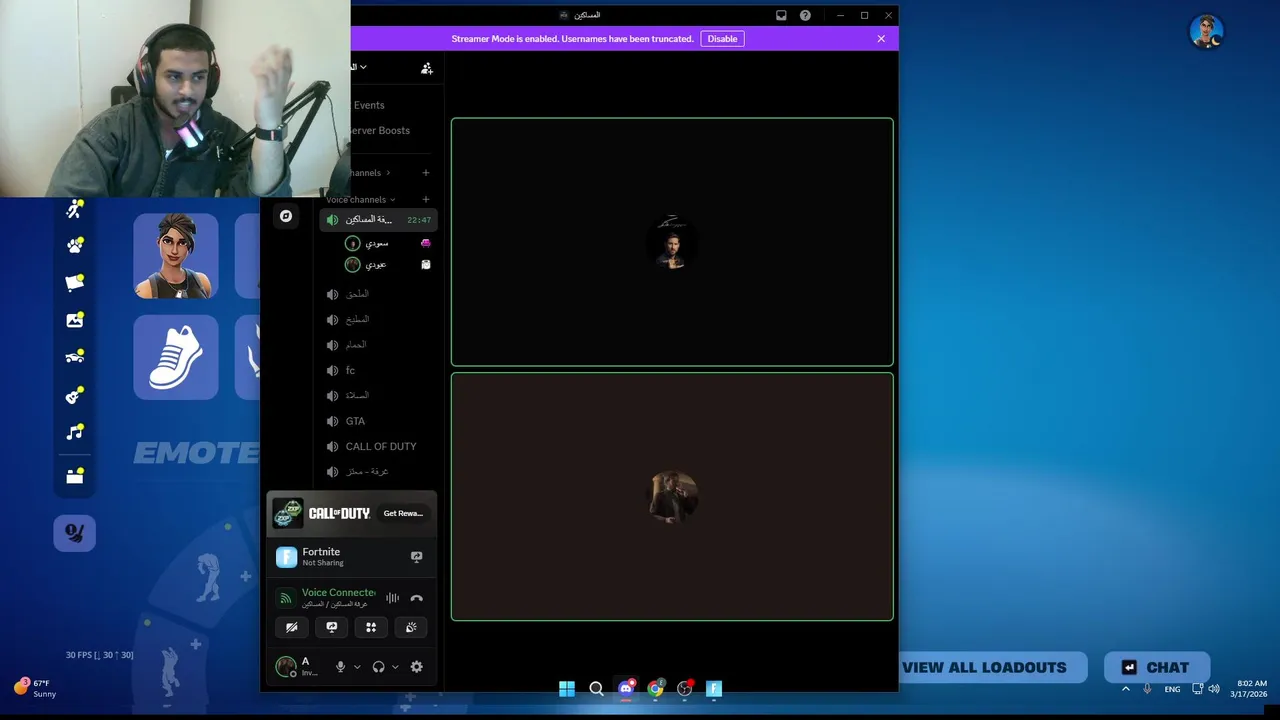The image size is (1280, 720).
Task: Select the active voice channel showing 22:47
Action: pyautogui.click(x=378, y=220)
